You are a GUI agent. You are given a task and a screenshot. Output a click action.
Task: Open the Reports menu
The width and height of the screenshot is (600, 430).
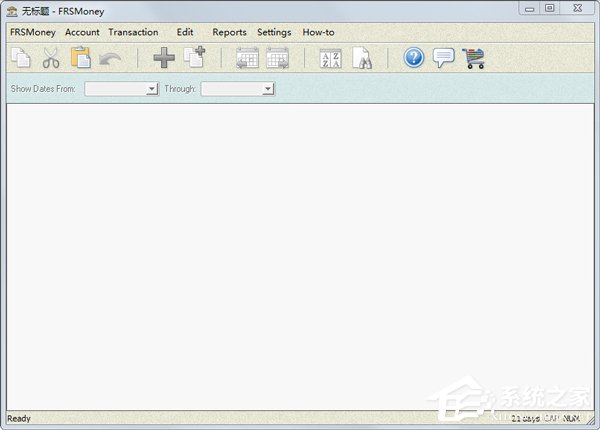(229, 32)
